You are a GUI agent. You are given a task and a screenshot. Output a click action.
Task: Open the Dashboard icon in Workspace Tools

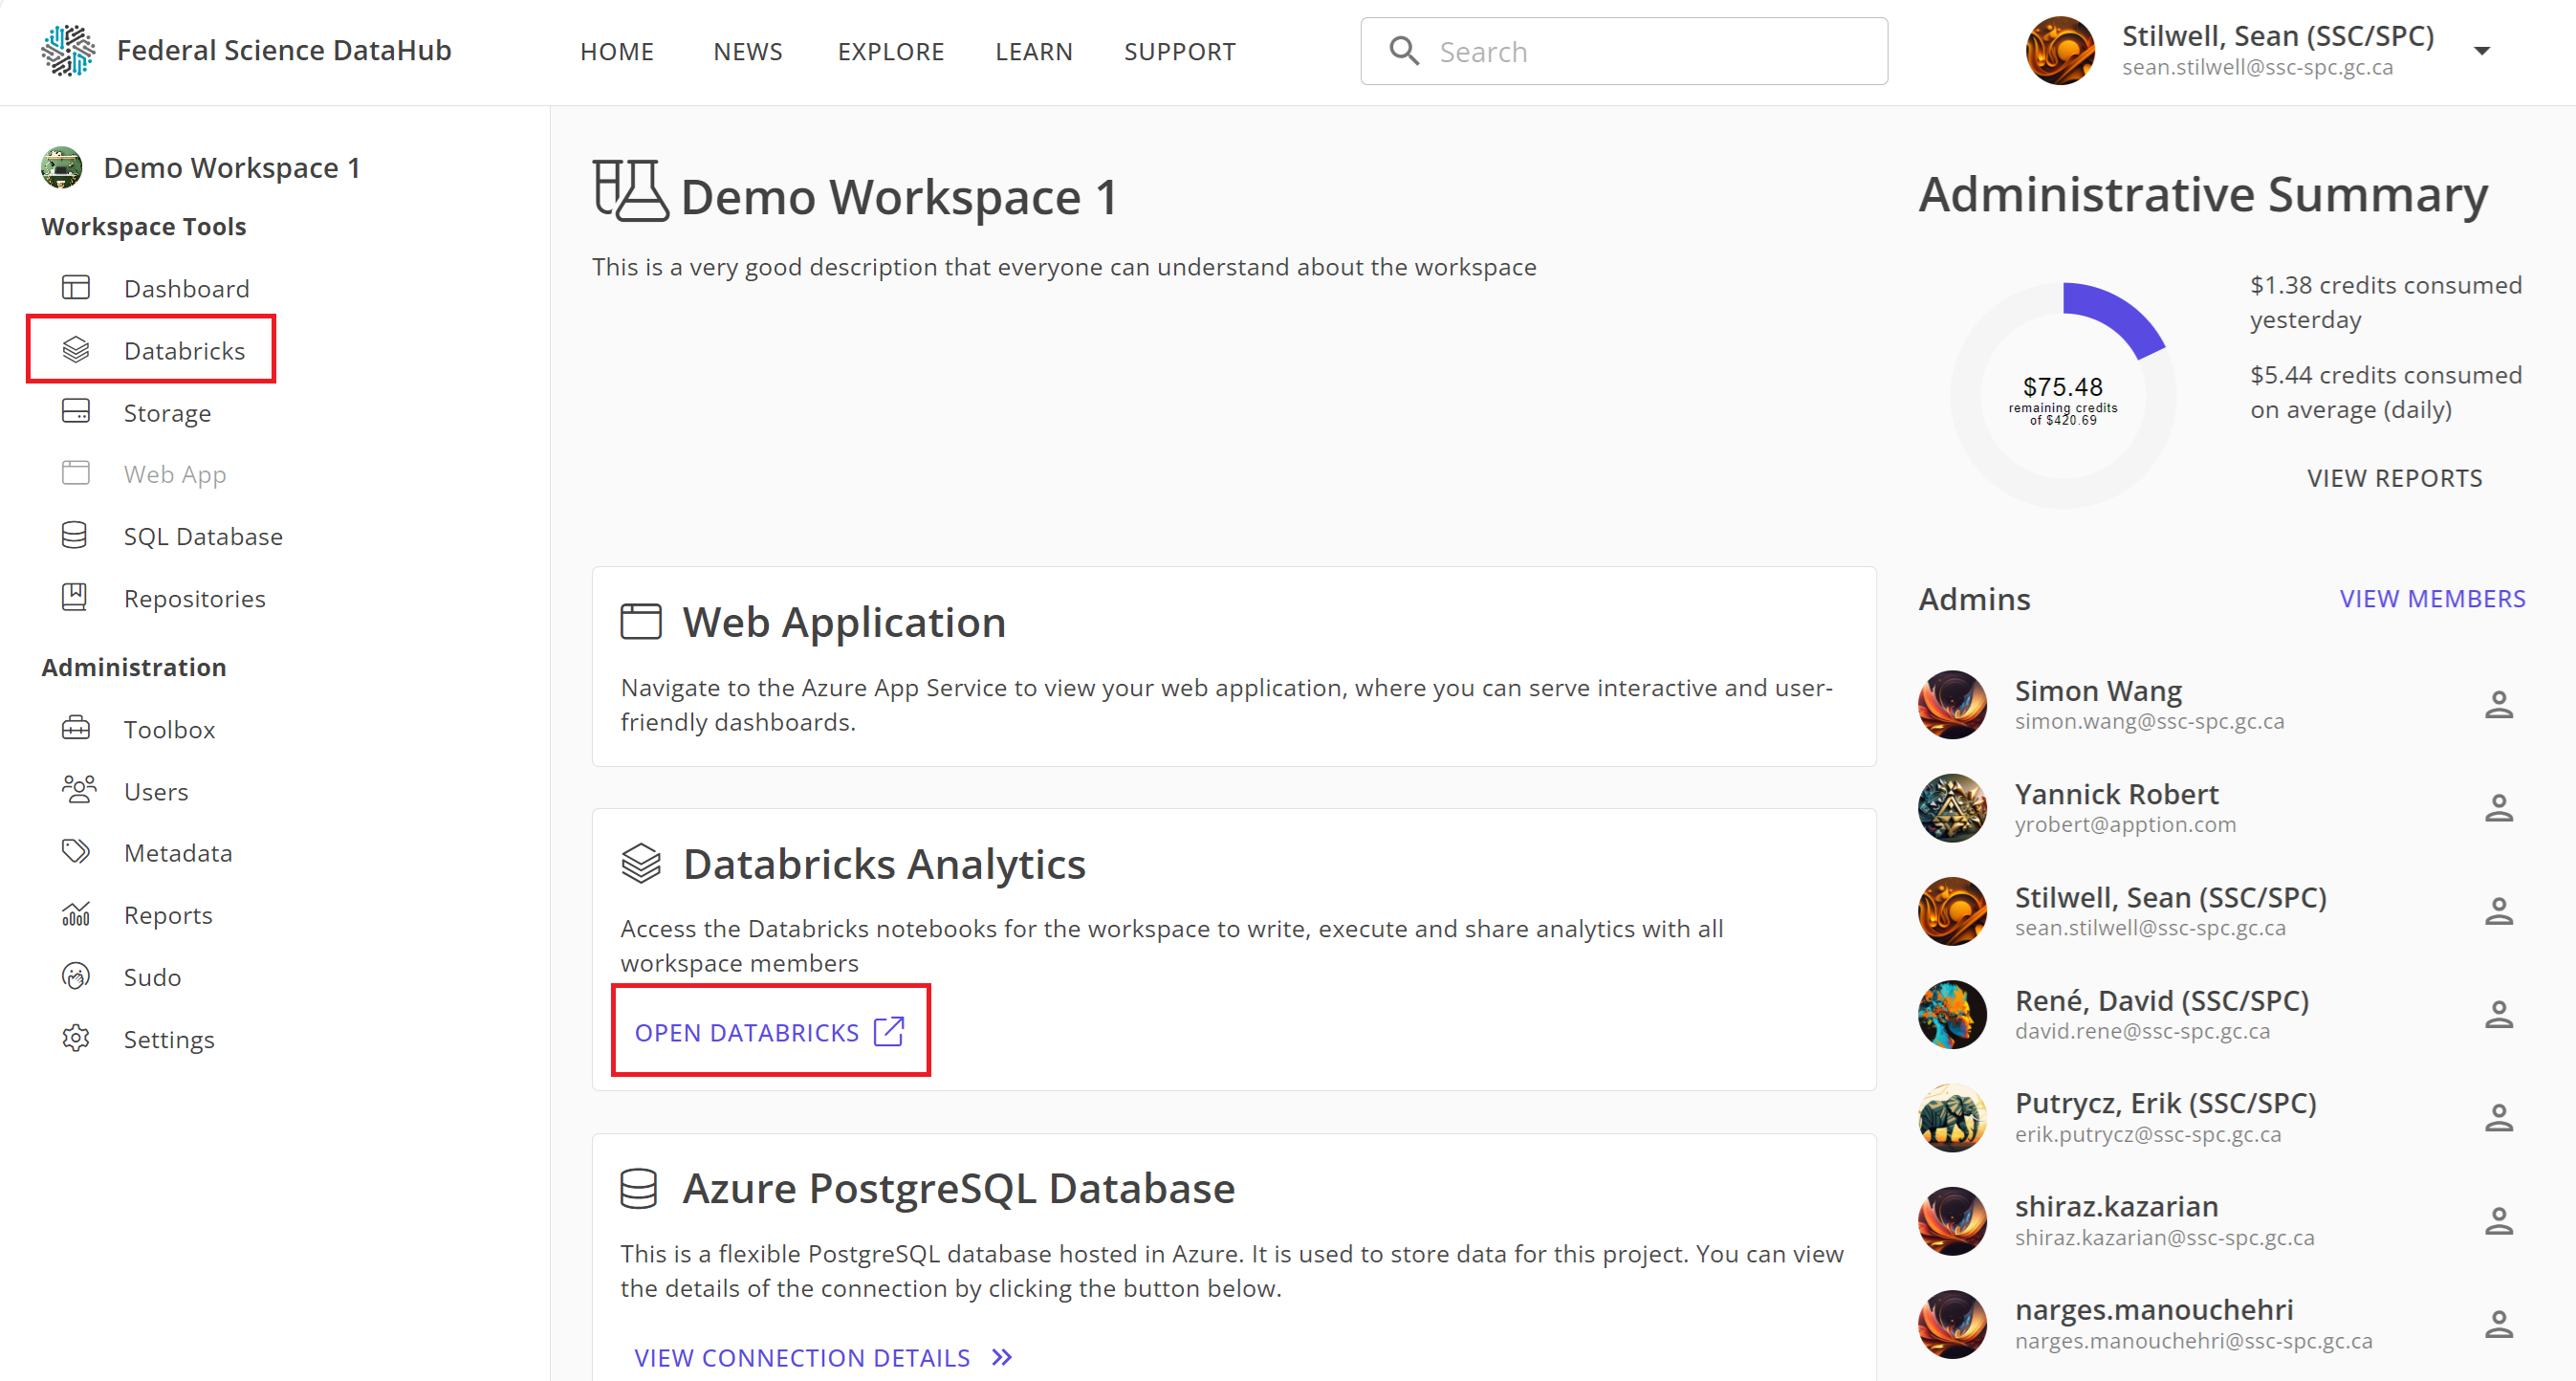tap(76, 287)
